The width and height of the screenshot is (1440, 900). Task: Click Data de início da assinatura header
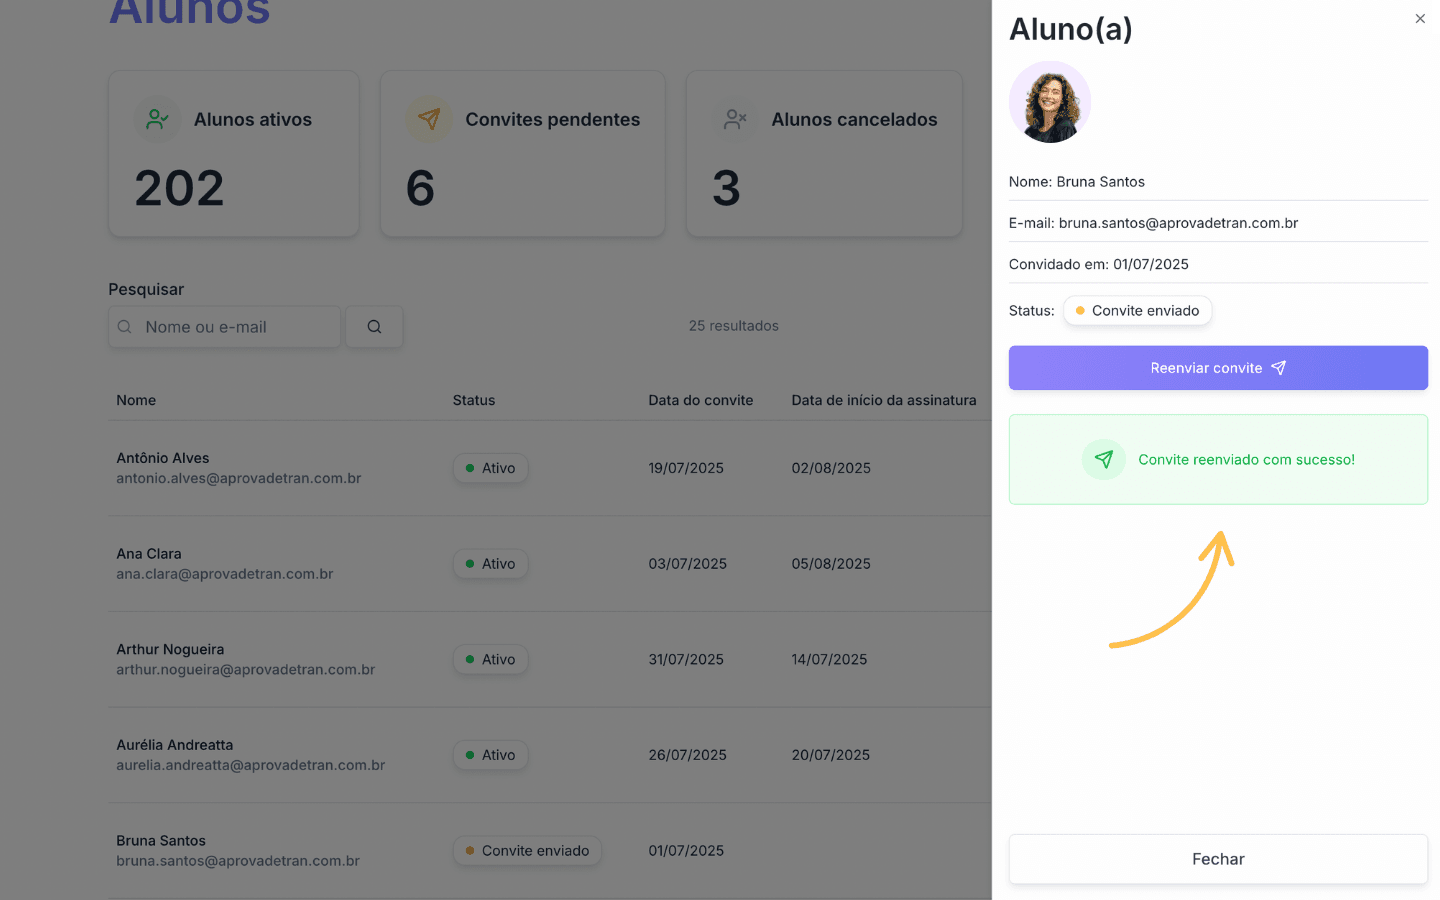pyautogui.click(x=884, y=400)
